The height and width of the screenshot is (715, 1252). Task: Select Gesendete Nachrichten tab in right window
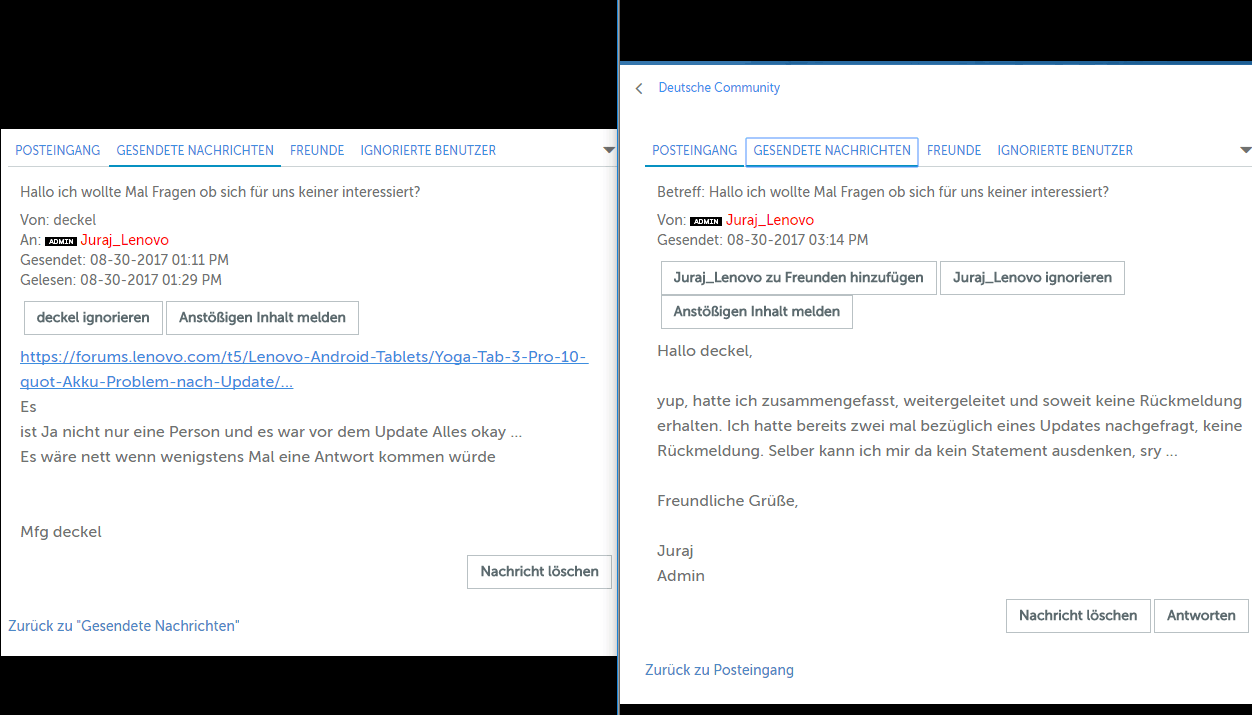832,151
